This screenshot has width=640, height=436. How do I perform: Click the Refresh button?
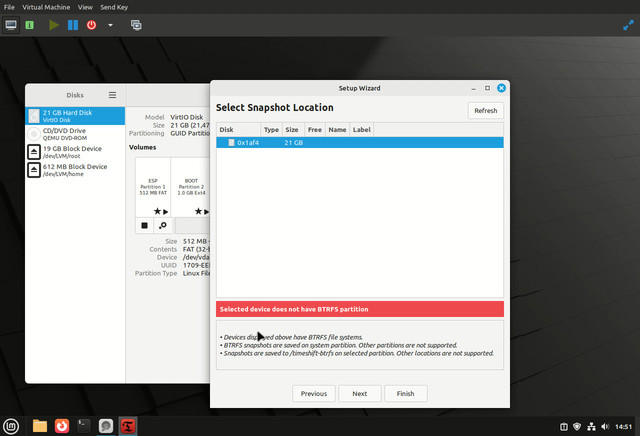pyautogui.click(x=485, y=111)
